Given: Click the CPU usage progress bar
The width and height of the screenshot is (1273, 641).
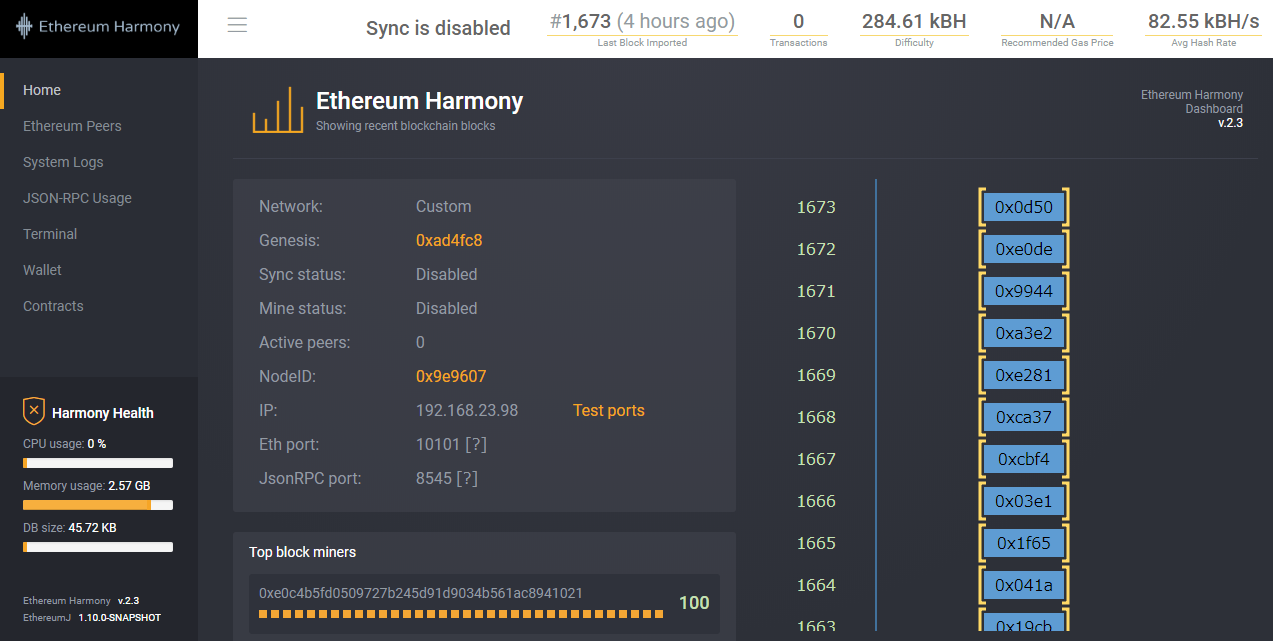Looking at the screenshot, I should pyautogui.click(x=98, y=463).
